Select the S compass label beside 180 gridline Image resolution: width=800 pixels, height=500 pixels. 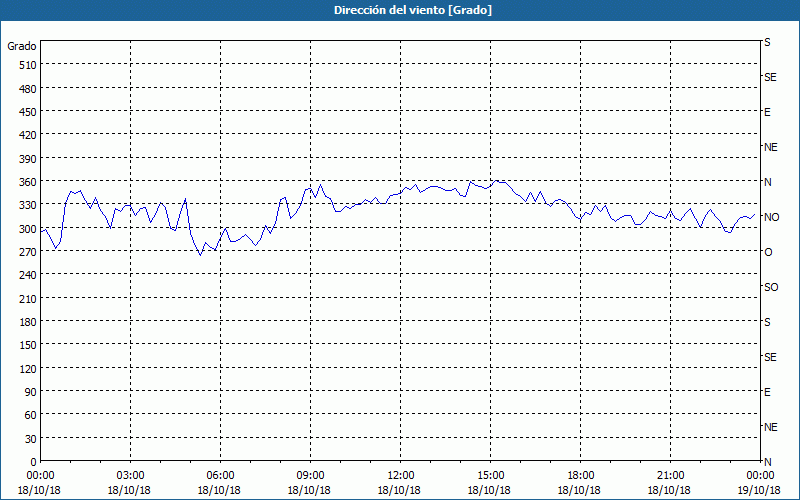tap(767, 322)
